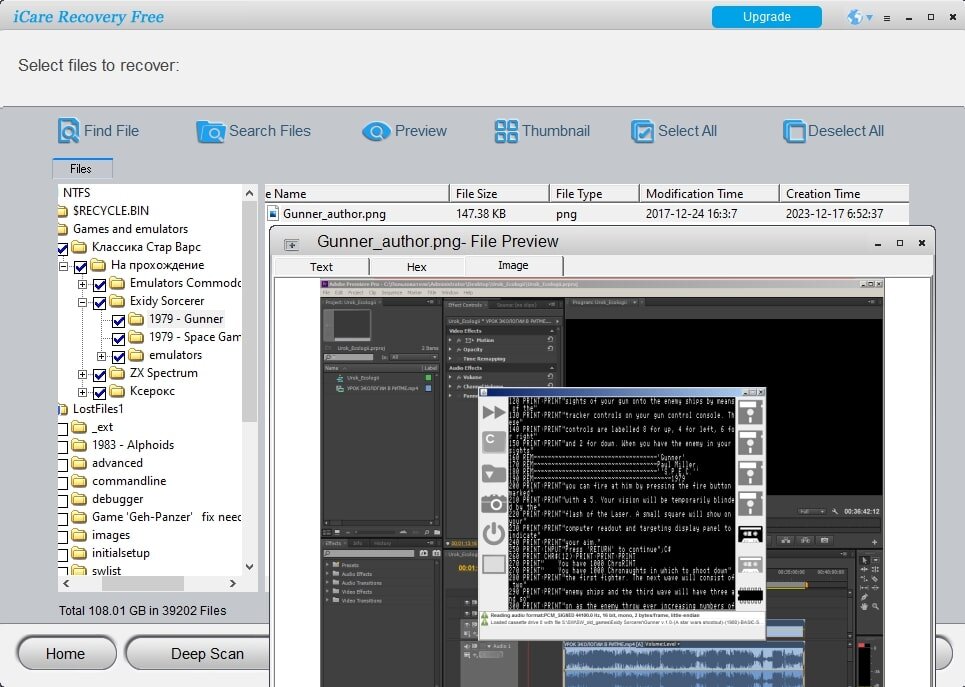The height and width of the screenshot is (687, 965).
Task: Switch to the Text preview tab
Action: click(321, 267)
